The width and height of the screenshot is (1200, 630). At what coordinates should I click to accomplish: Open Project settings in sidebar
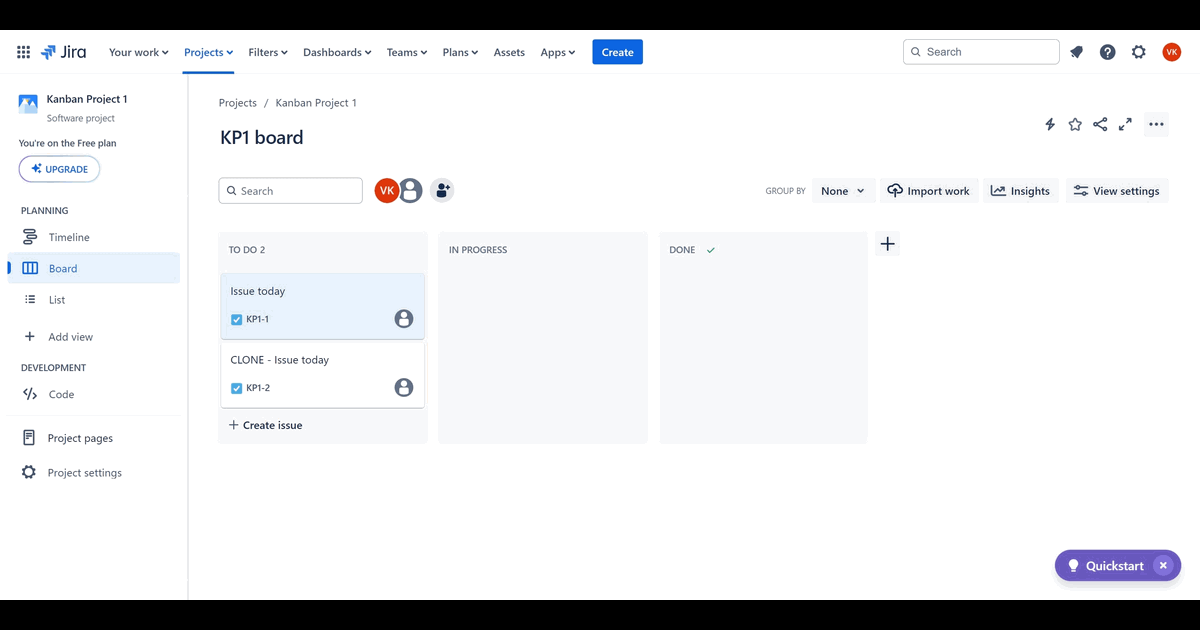click(x=94, y=472)
